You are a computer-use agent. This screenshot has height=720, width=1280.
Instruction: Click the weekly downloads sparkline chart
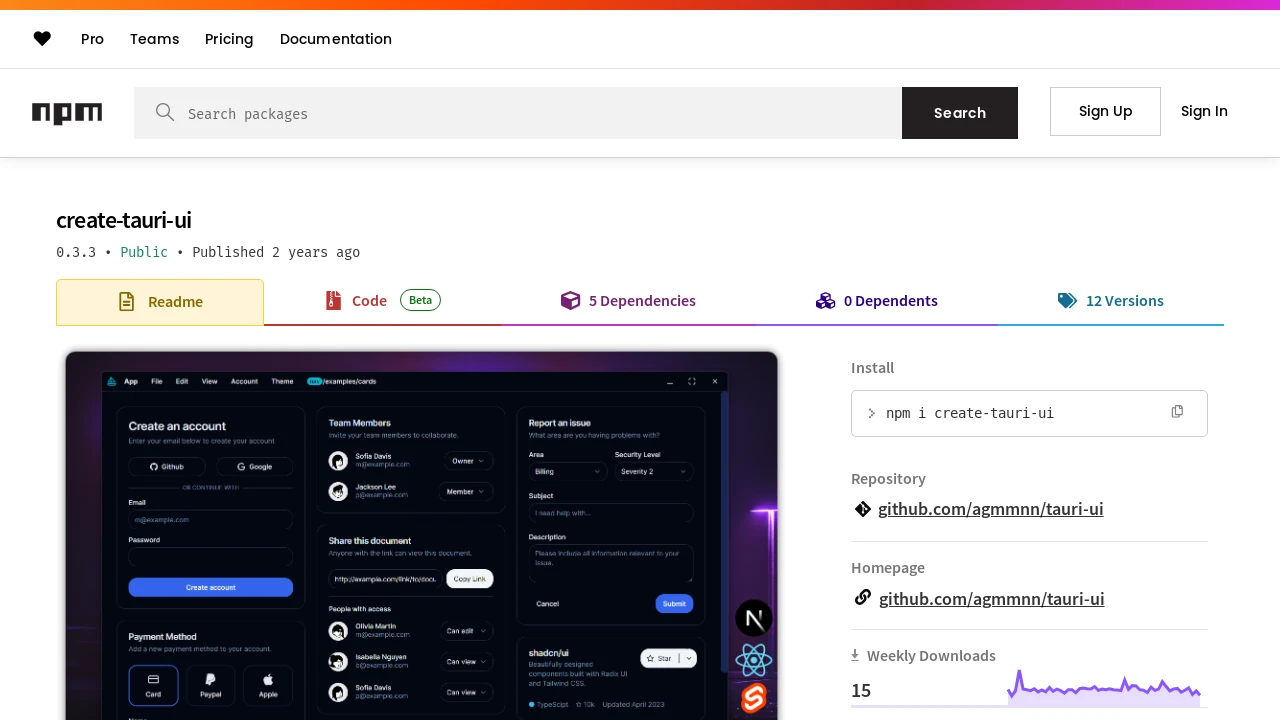[1104, 688]
